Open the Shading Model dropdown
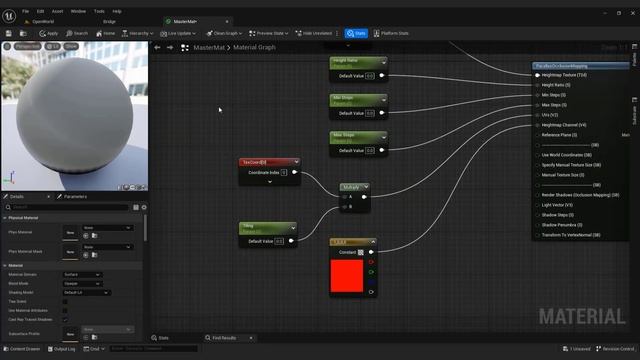This screenshot has height=360, width=640. 87,293
